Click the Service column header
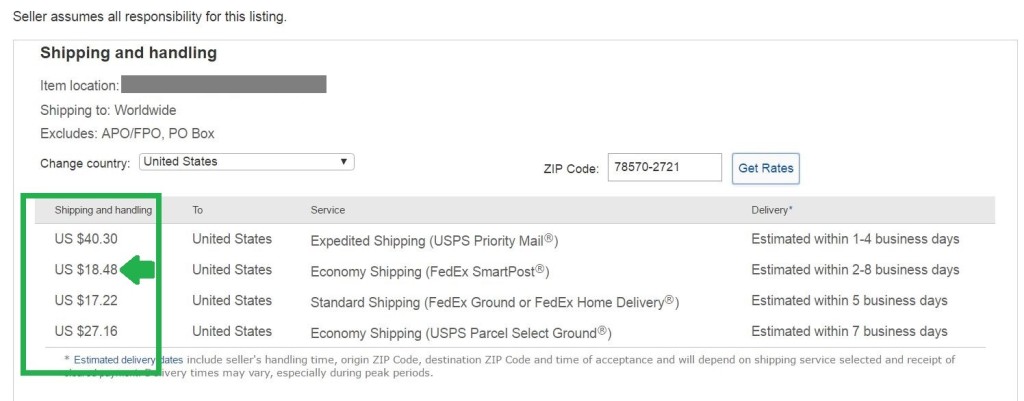 [x=328, y=210]
